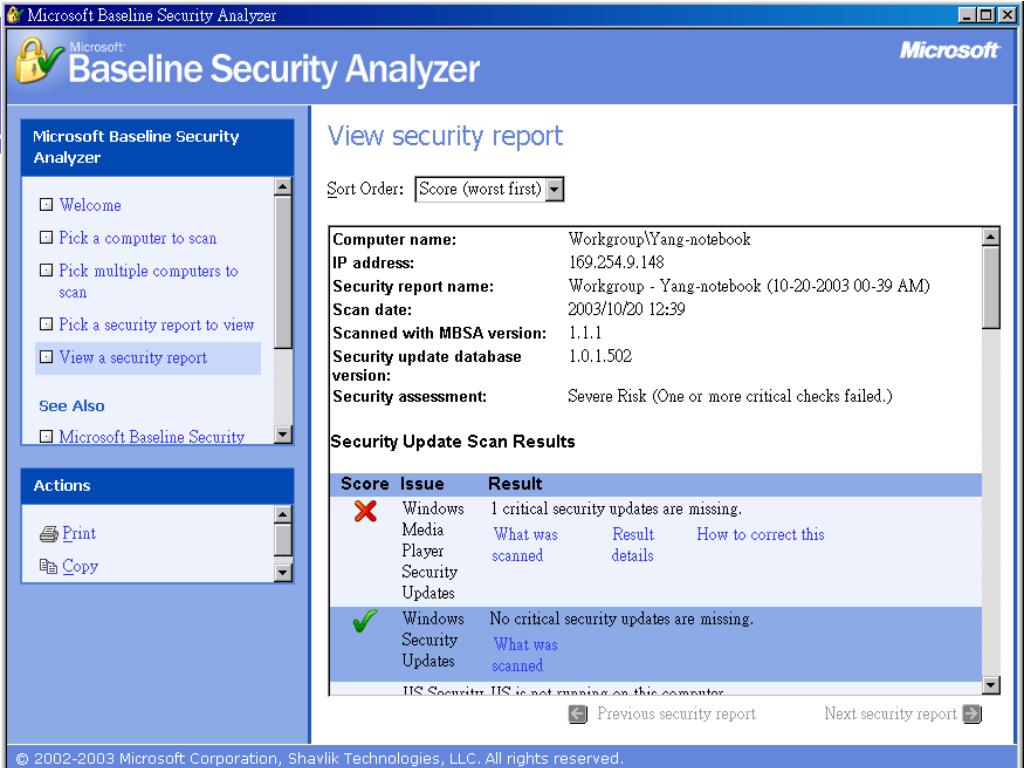Click the title bar application icon

pos(14,14)
